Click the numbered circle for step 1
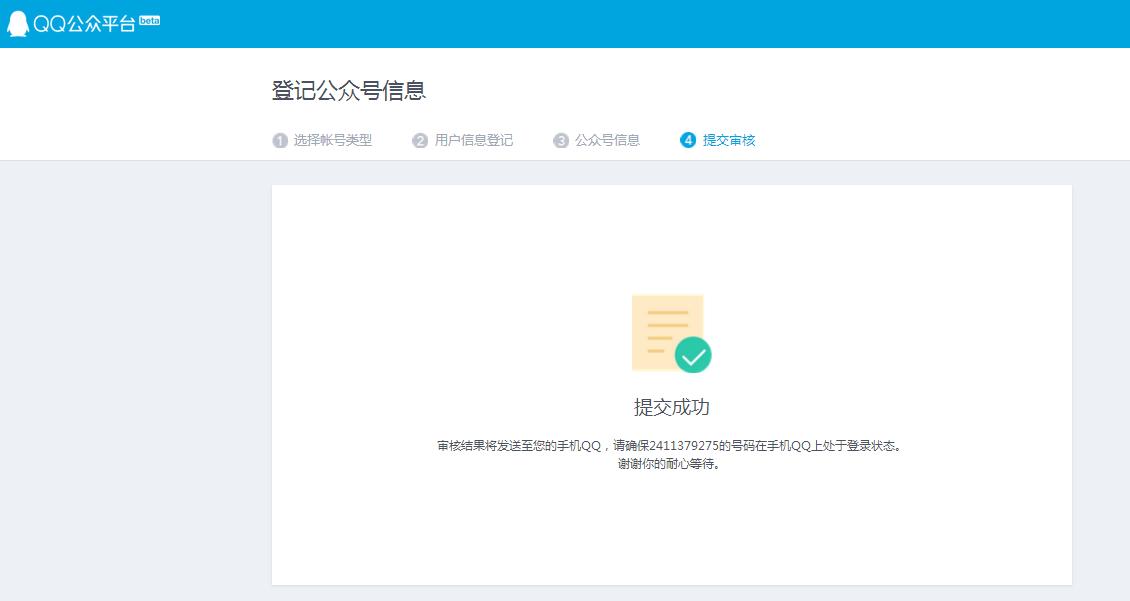This screenshot has width=1130, height=601. click(x=280, y=140)
